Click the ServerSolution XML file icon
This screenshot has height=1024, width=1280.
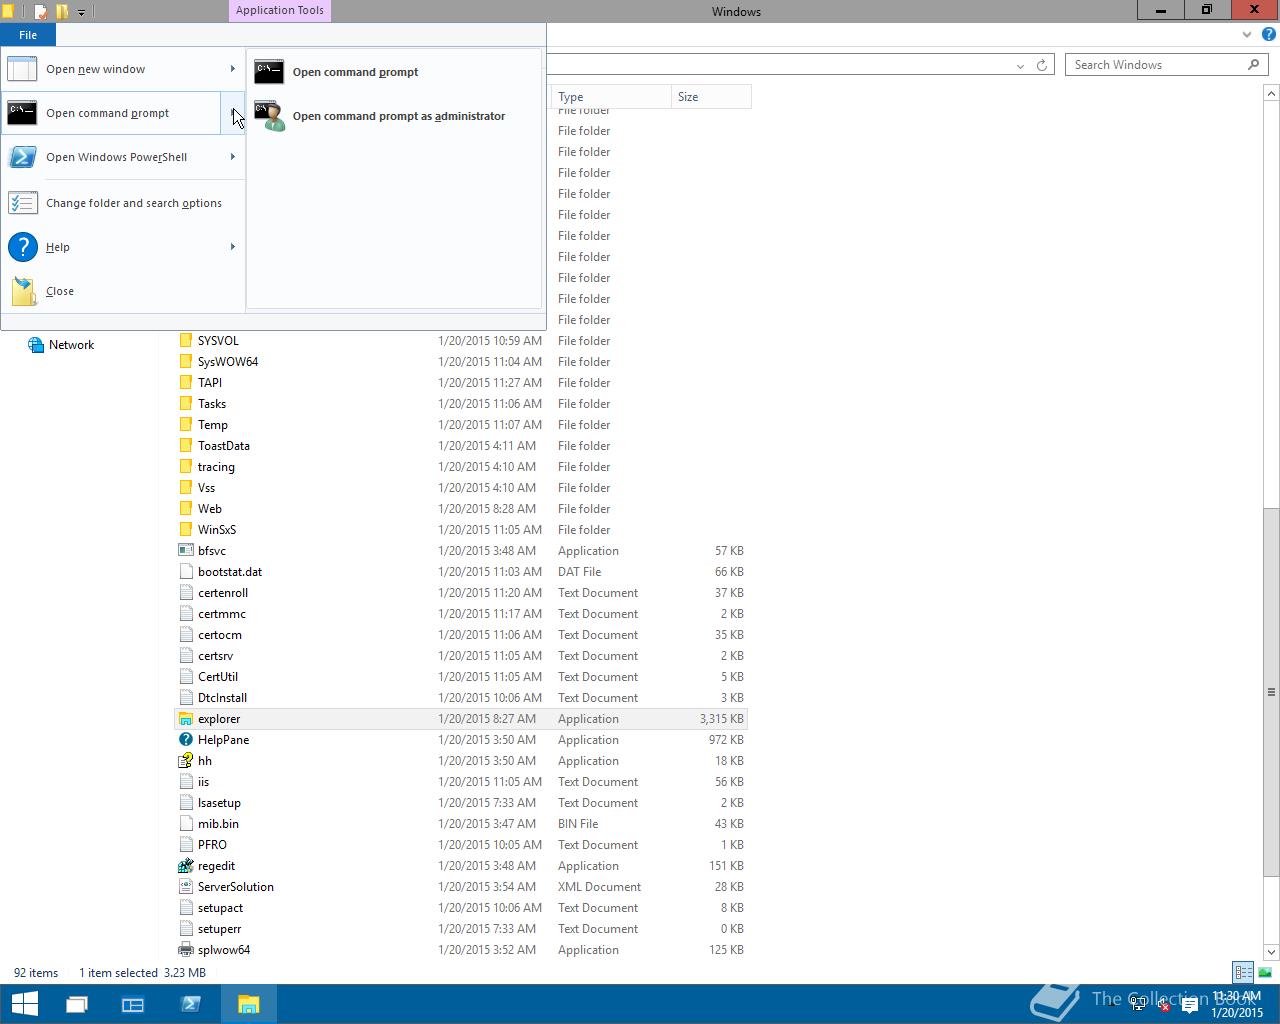185,887
